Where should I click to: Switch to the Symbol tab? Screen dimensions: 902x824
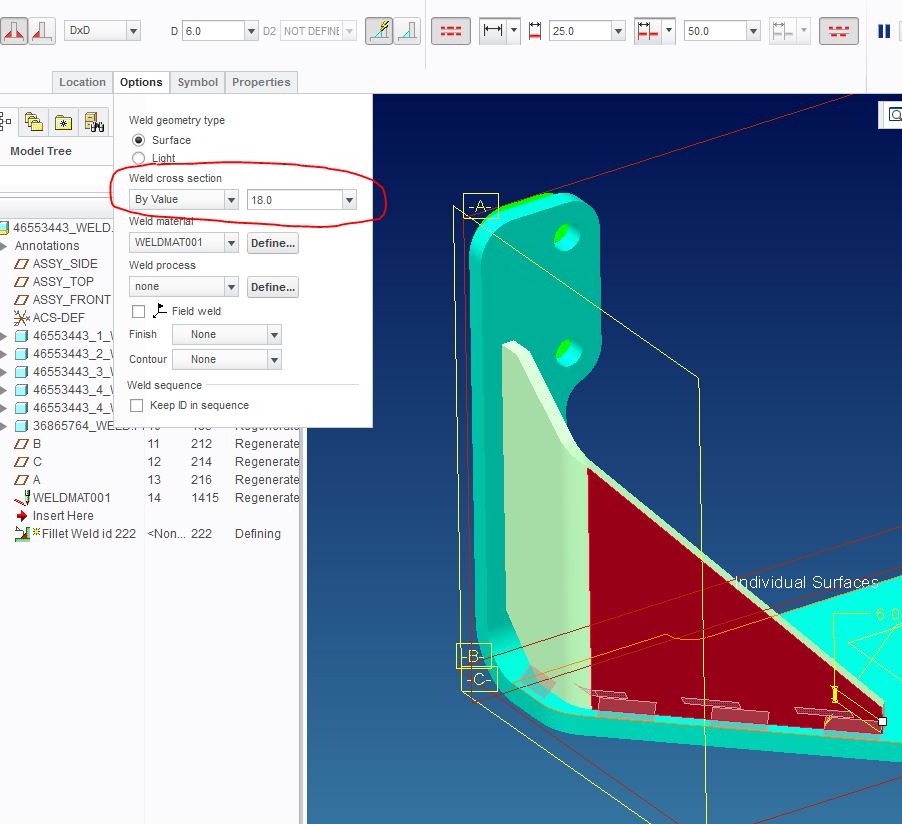point(197,82)
